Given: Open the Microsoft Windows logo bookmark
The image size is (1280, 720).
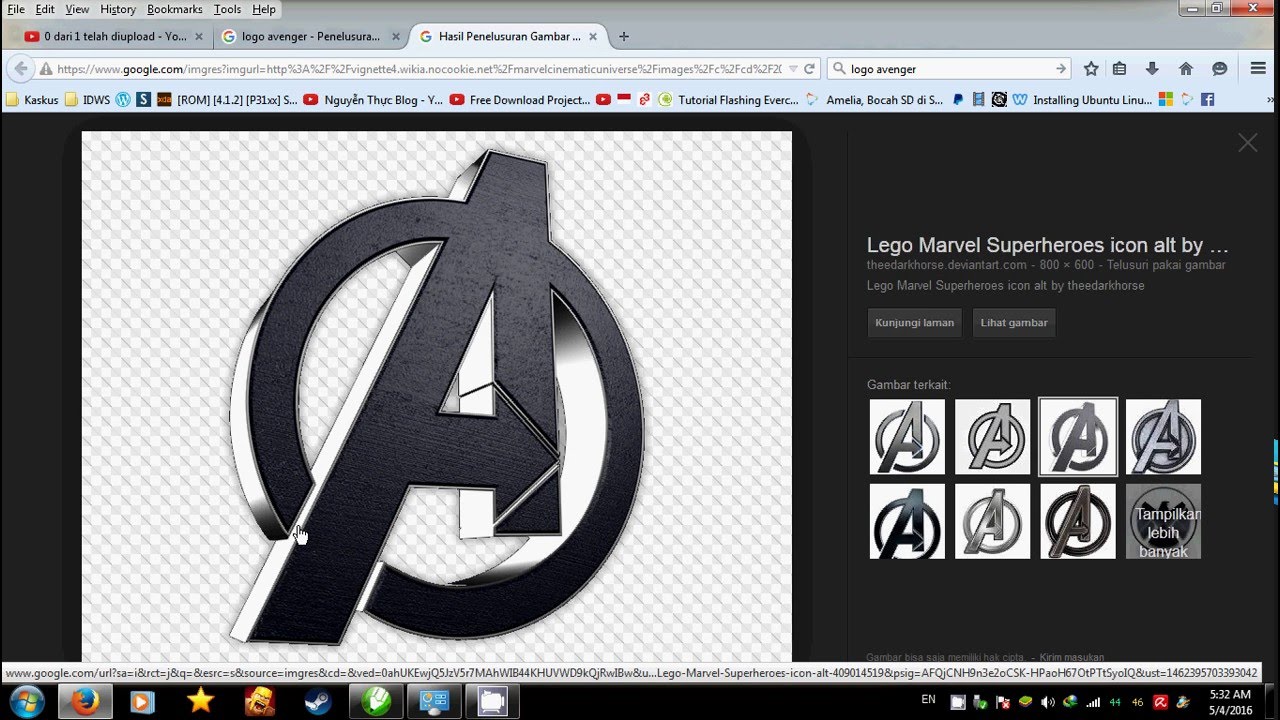Looking at the screenshot, I should click(1166, 100).
